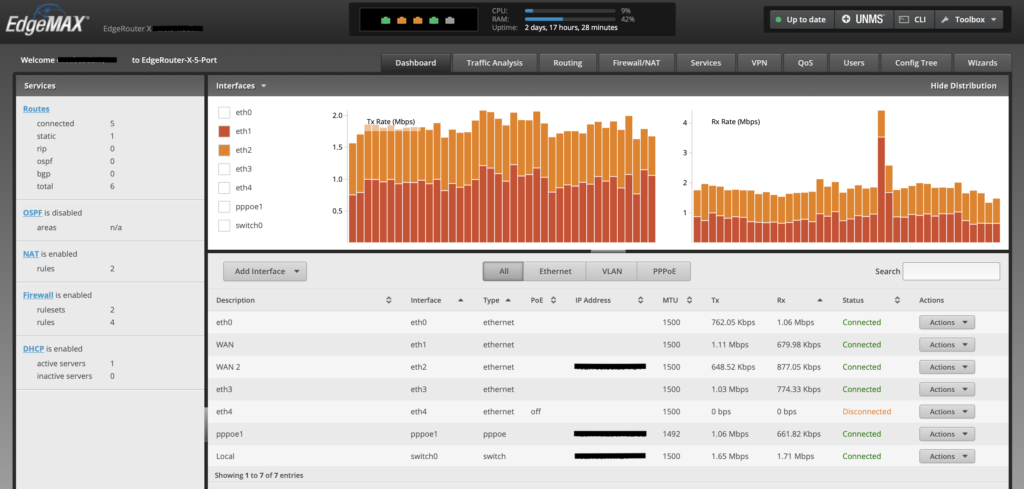Switch to the Traffic Analysis tab

coord(494,63)
